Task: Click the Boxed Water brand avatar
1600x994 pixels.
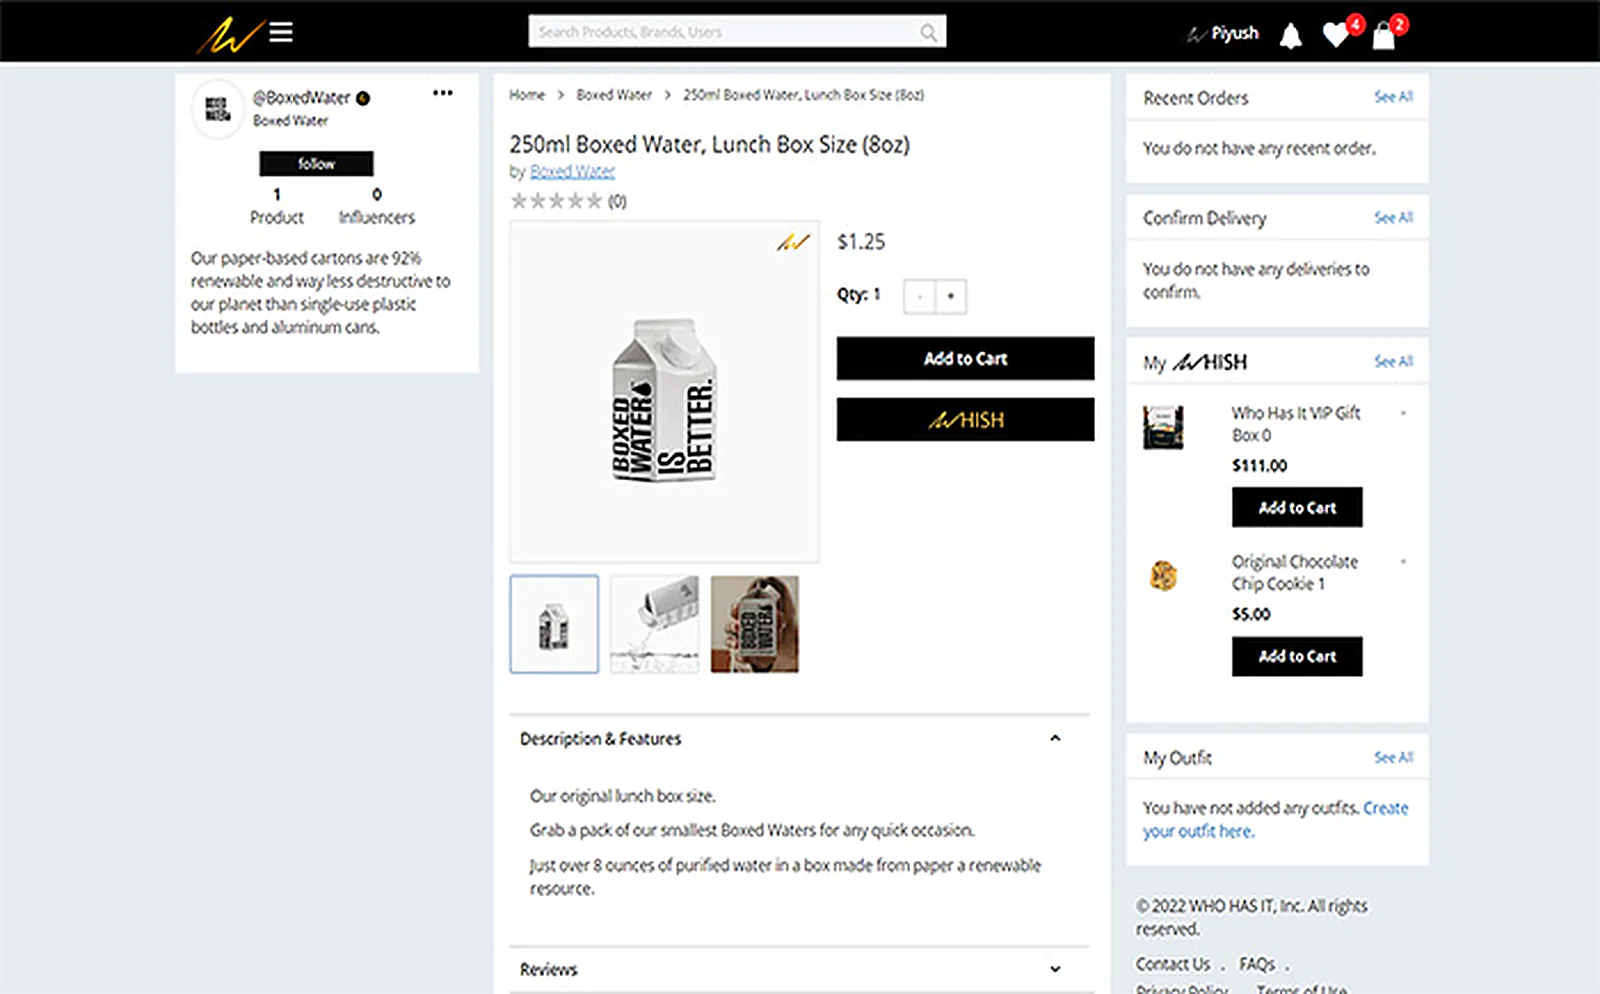Action: pyautogui.click(x=217, y=108)
